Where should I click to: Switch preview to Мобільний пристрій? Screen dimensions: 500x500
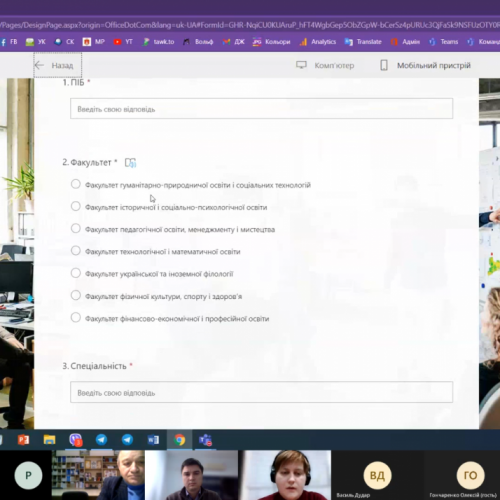tap(425, 65)
